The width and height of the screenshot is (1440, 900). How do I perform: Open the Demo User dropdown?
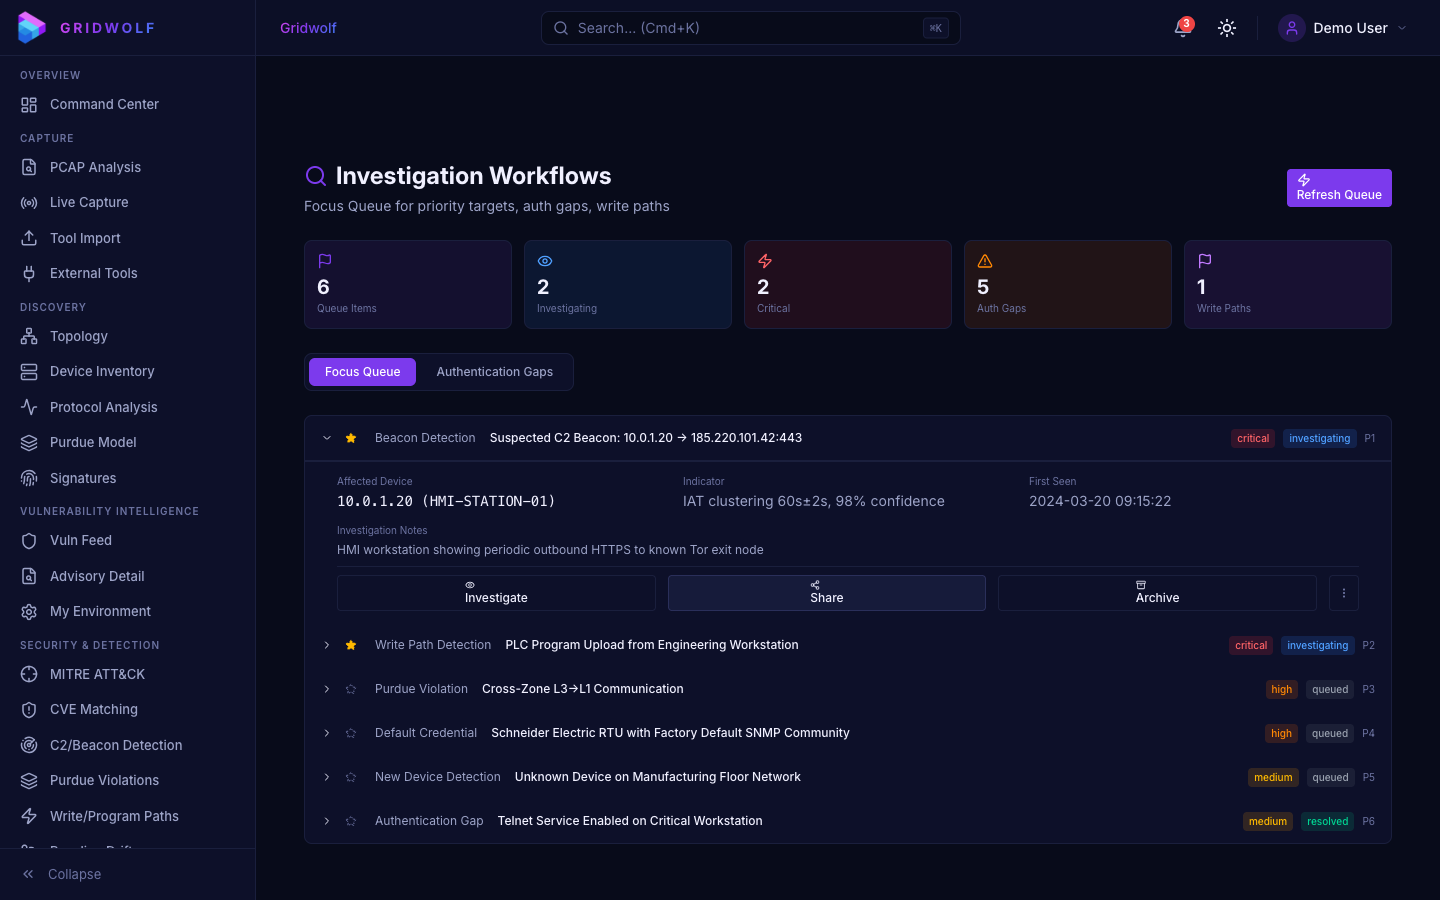1343,28
